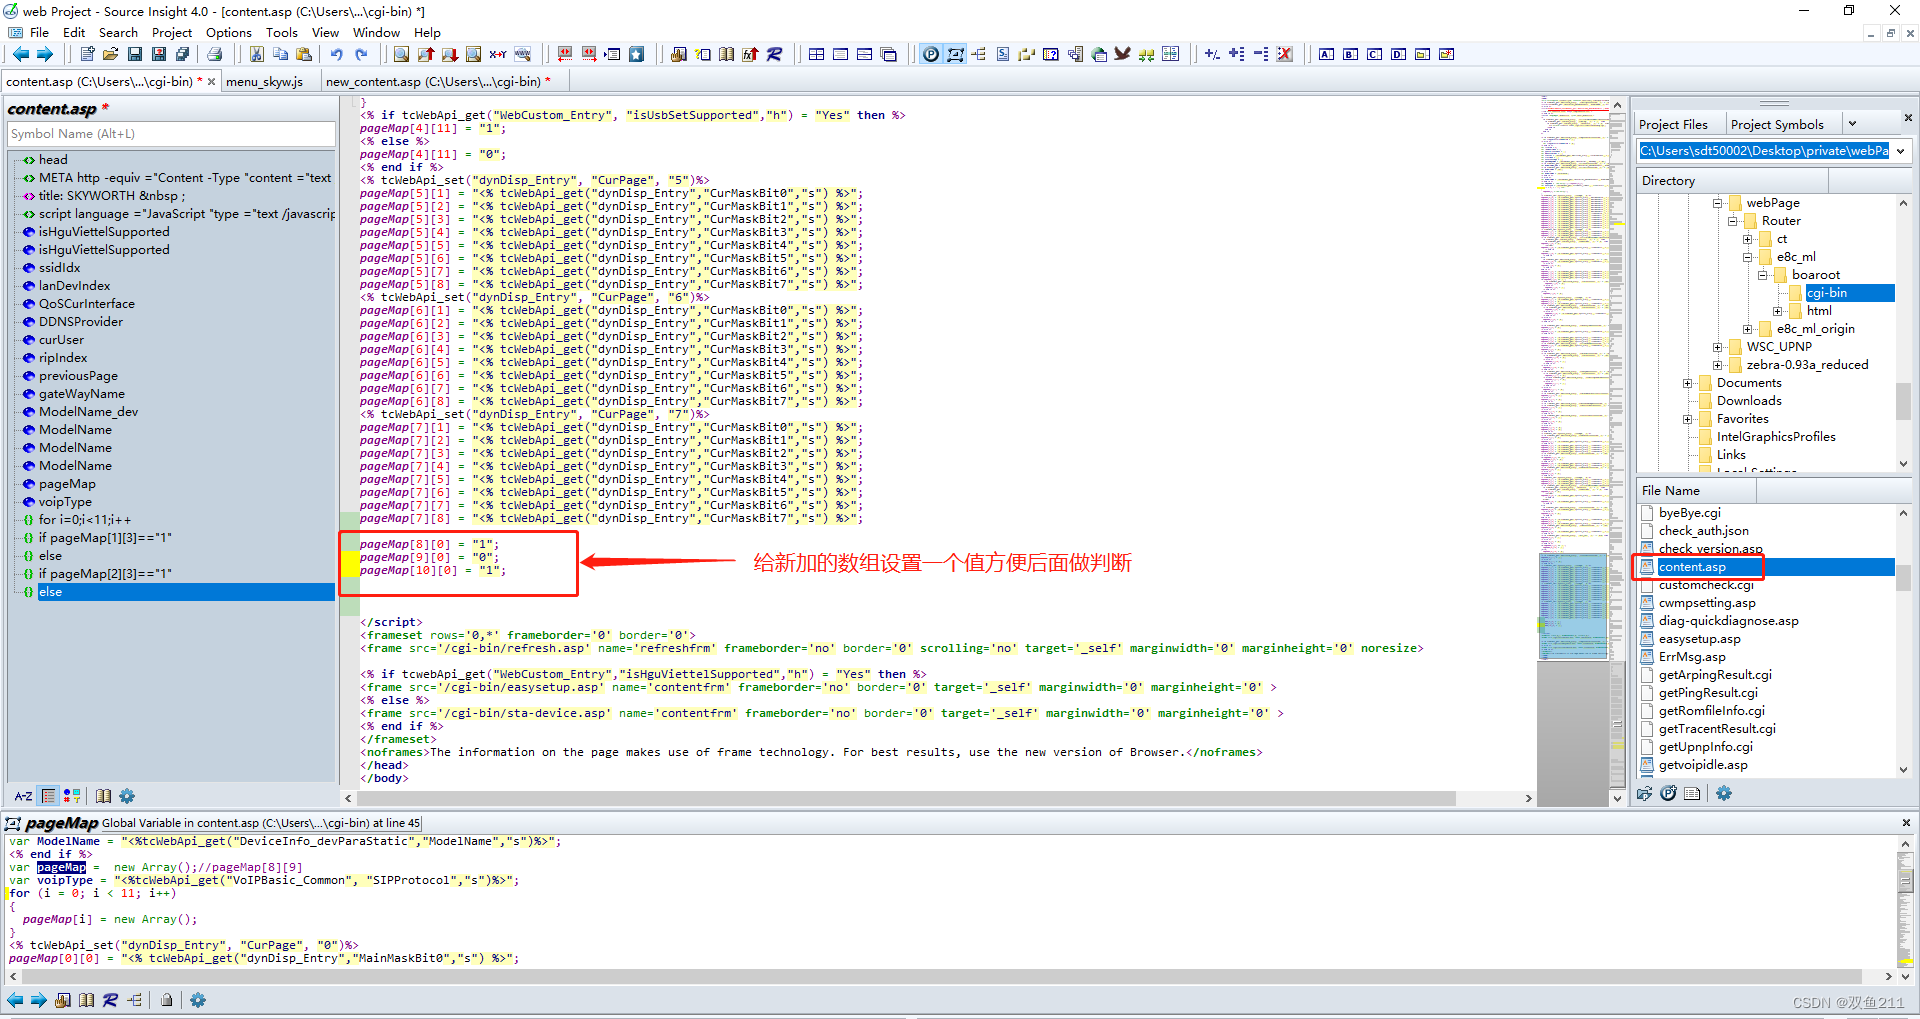Close the content.asp tab
The height and width of the screenshot is (1019, 1920).
tap(211, 81)
